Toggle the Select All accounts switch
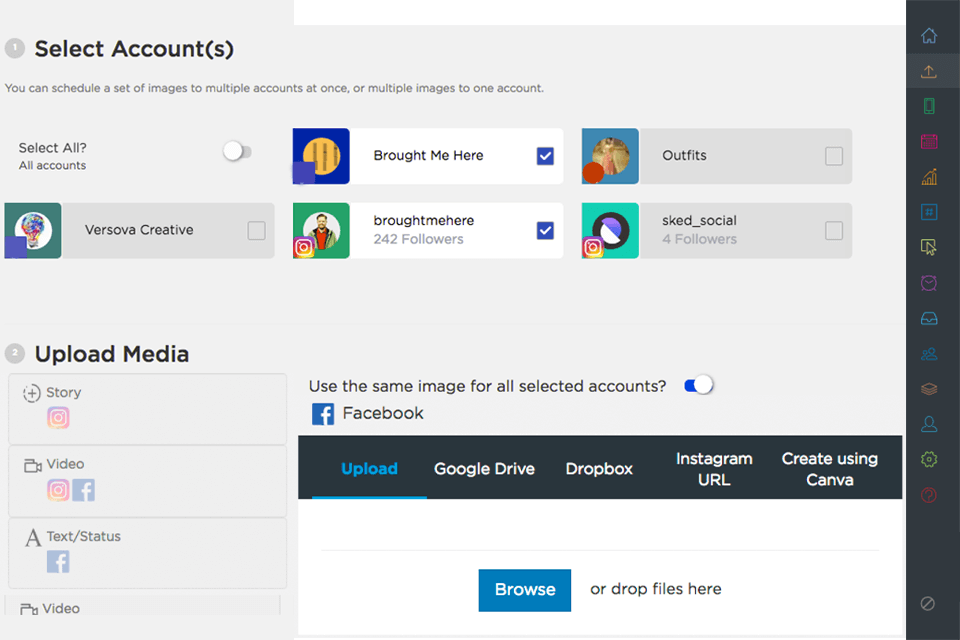 (x=237, y=152)
